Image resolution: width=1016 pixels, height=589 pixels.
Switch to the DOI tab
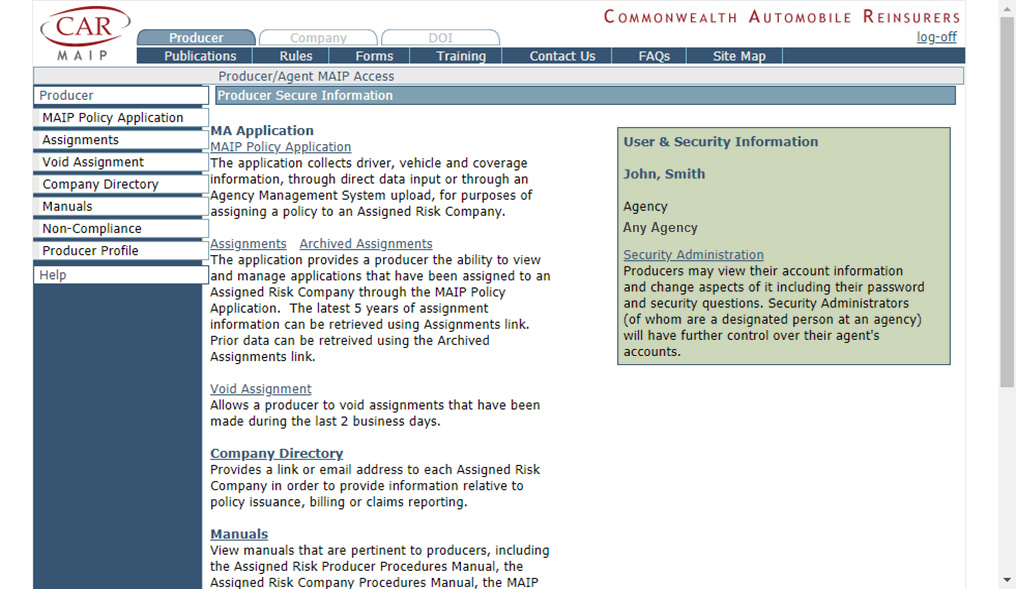tap(441, 38)
